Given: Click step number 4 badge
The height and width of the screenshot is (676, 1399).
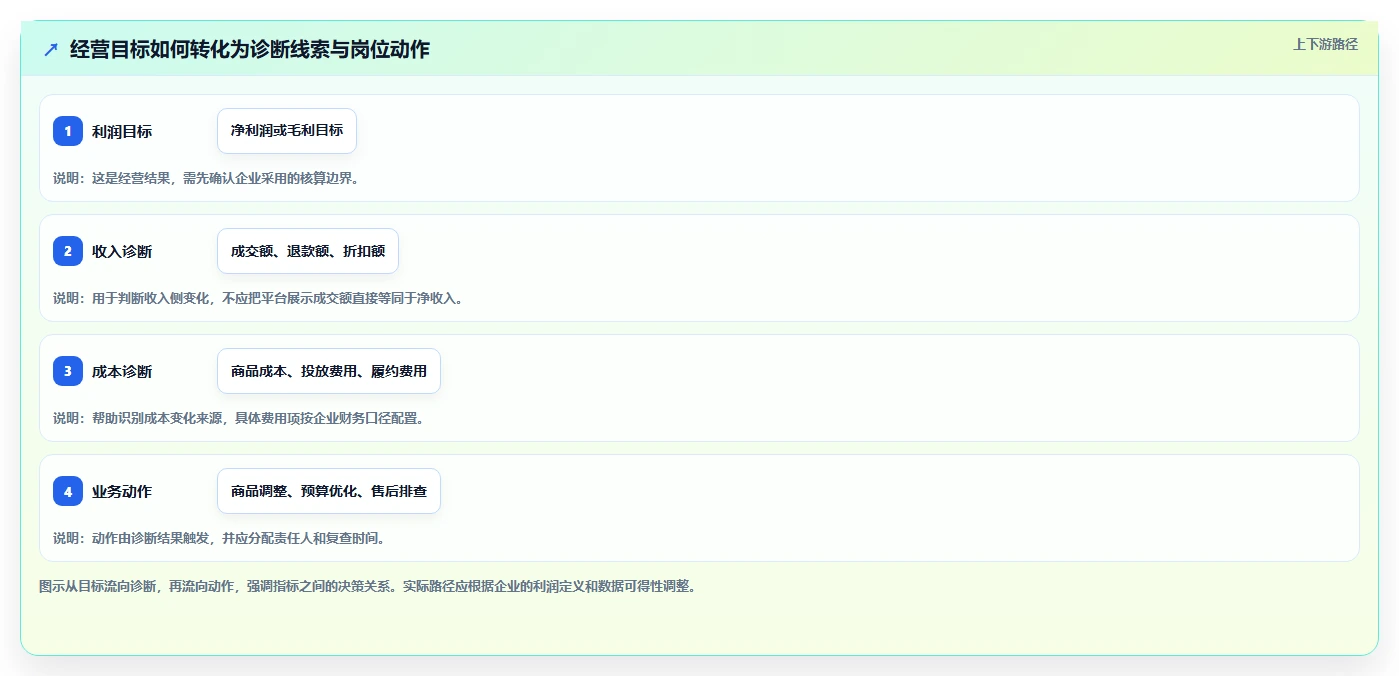Looking at the screenshot, I should (x=68, y=491).
